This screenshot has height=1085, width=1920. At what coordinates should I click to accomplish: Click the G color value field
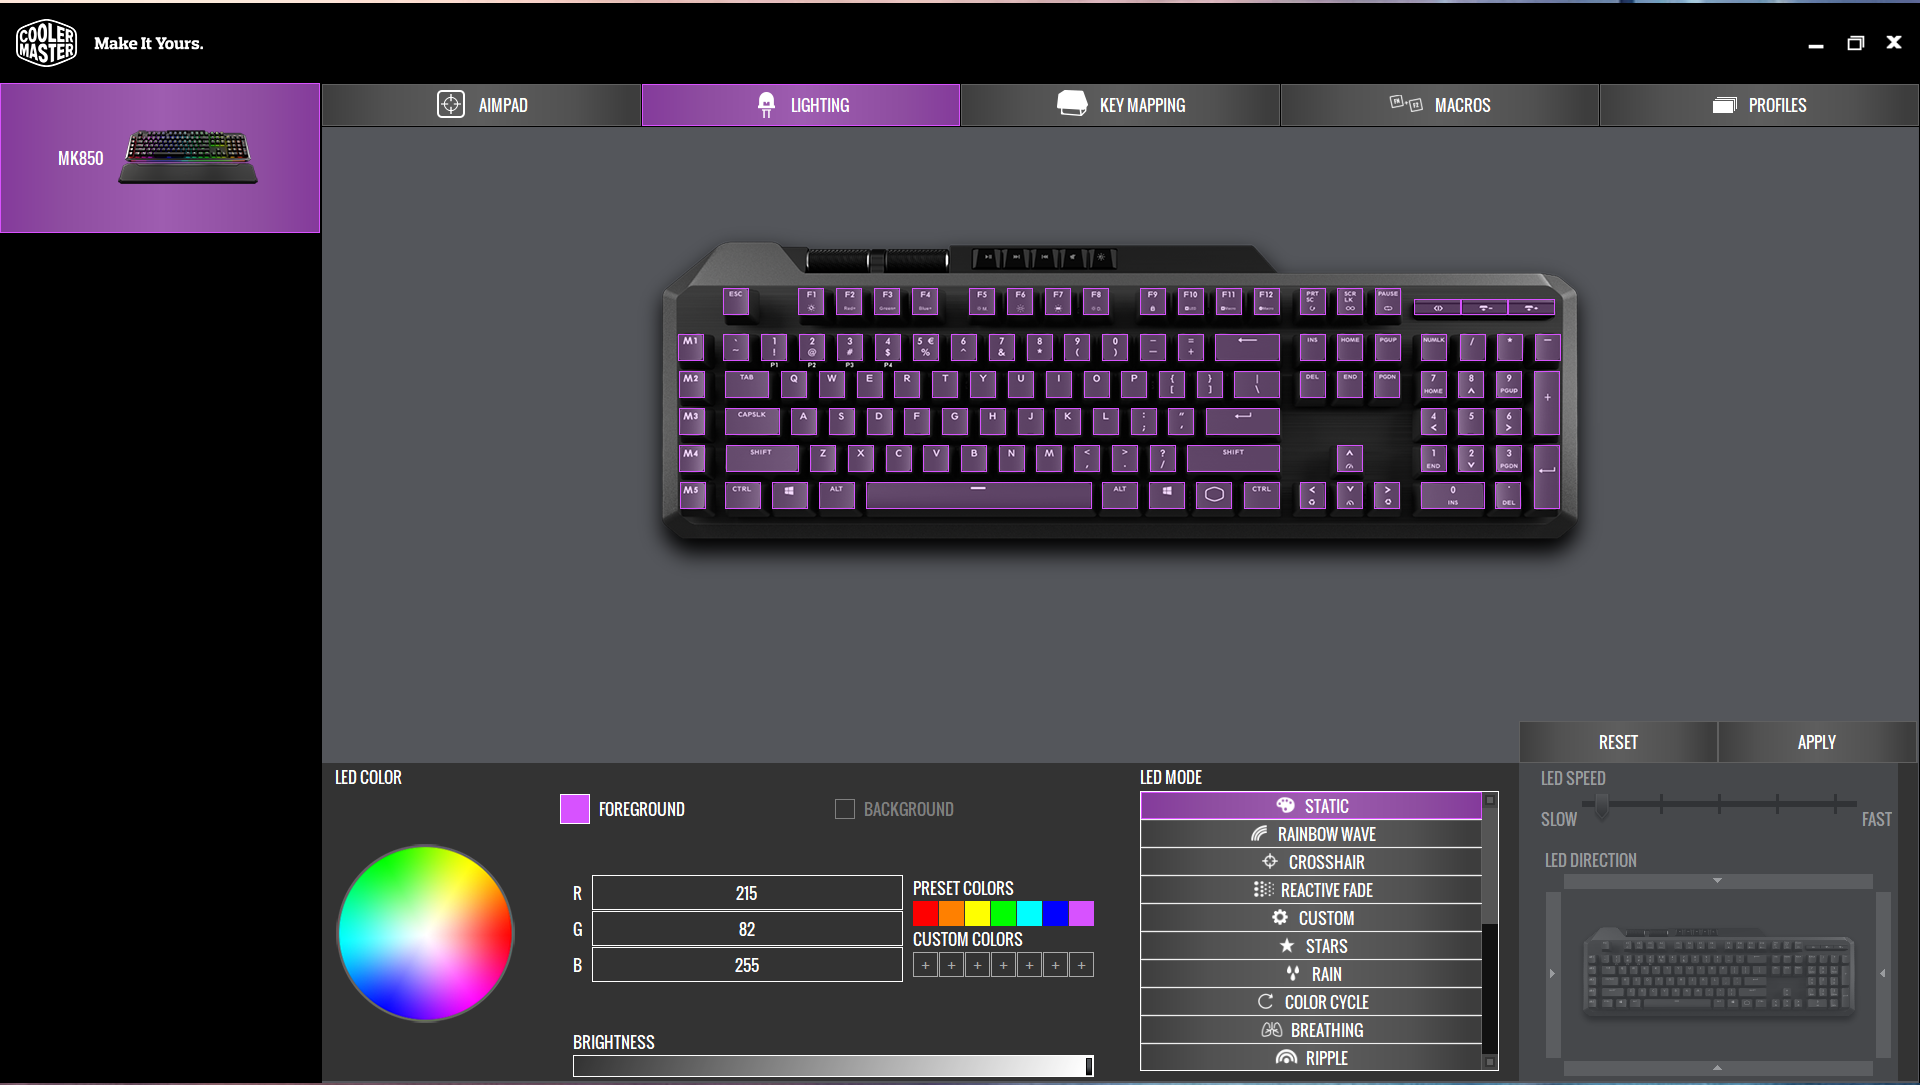click(x=746, y=929)
